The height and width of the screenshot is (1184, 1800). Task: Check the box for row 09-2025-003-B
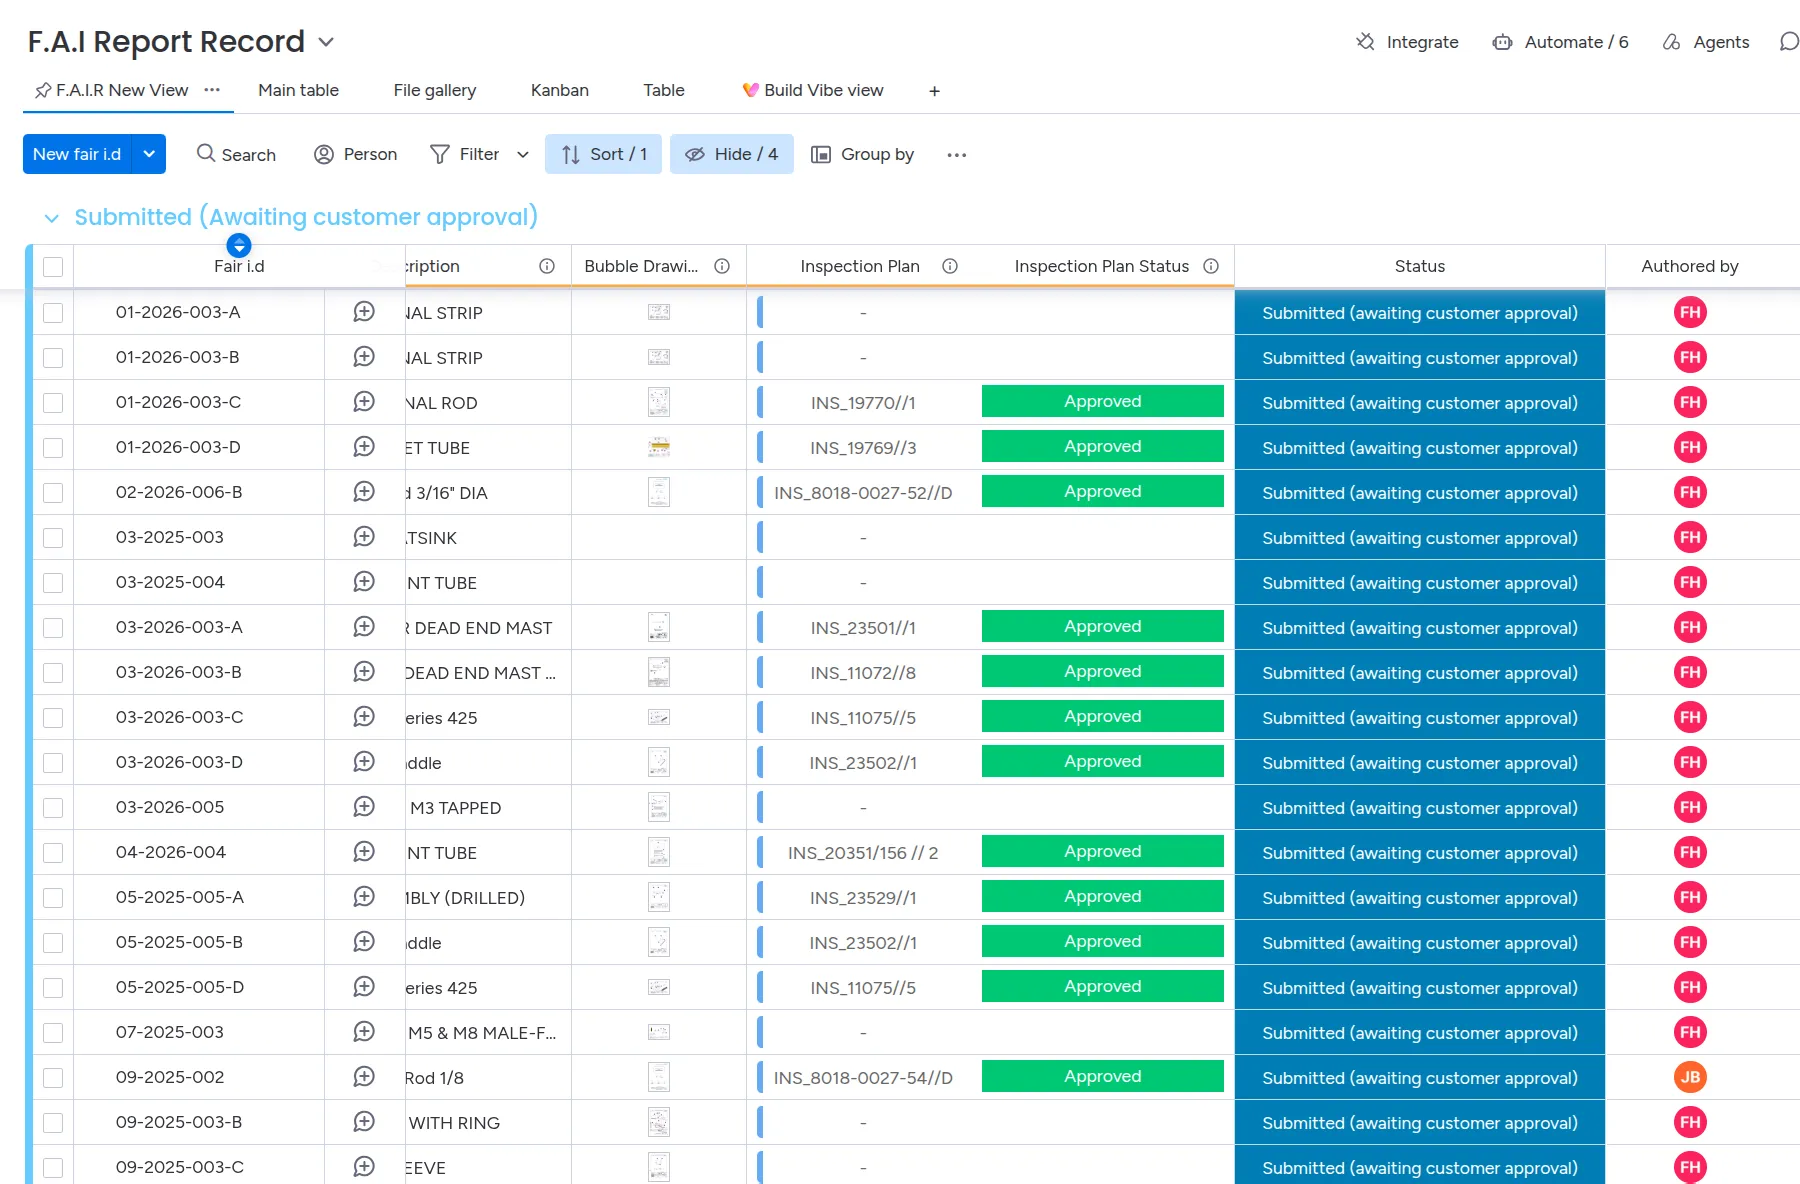[53, 1123]
